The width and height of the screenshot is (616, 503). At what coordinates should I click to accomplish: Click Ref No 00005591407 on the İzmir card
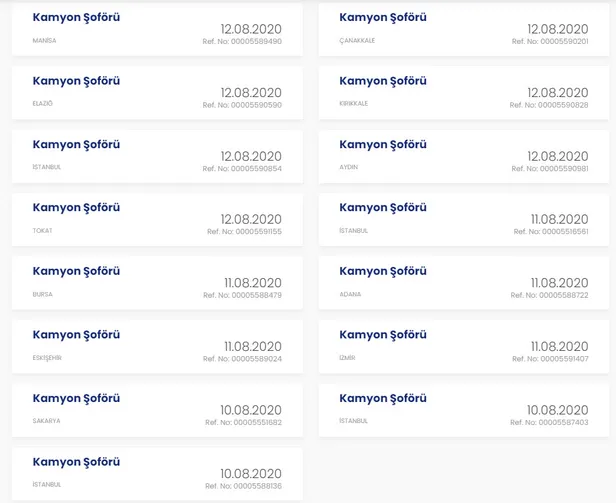549,359
